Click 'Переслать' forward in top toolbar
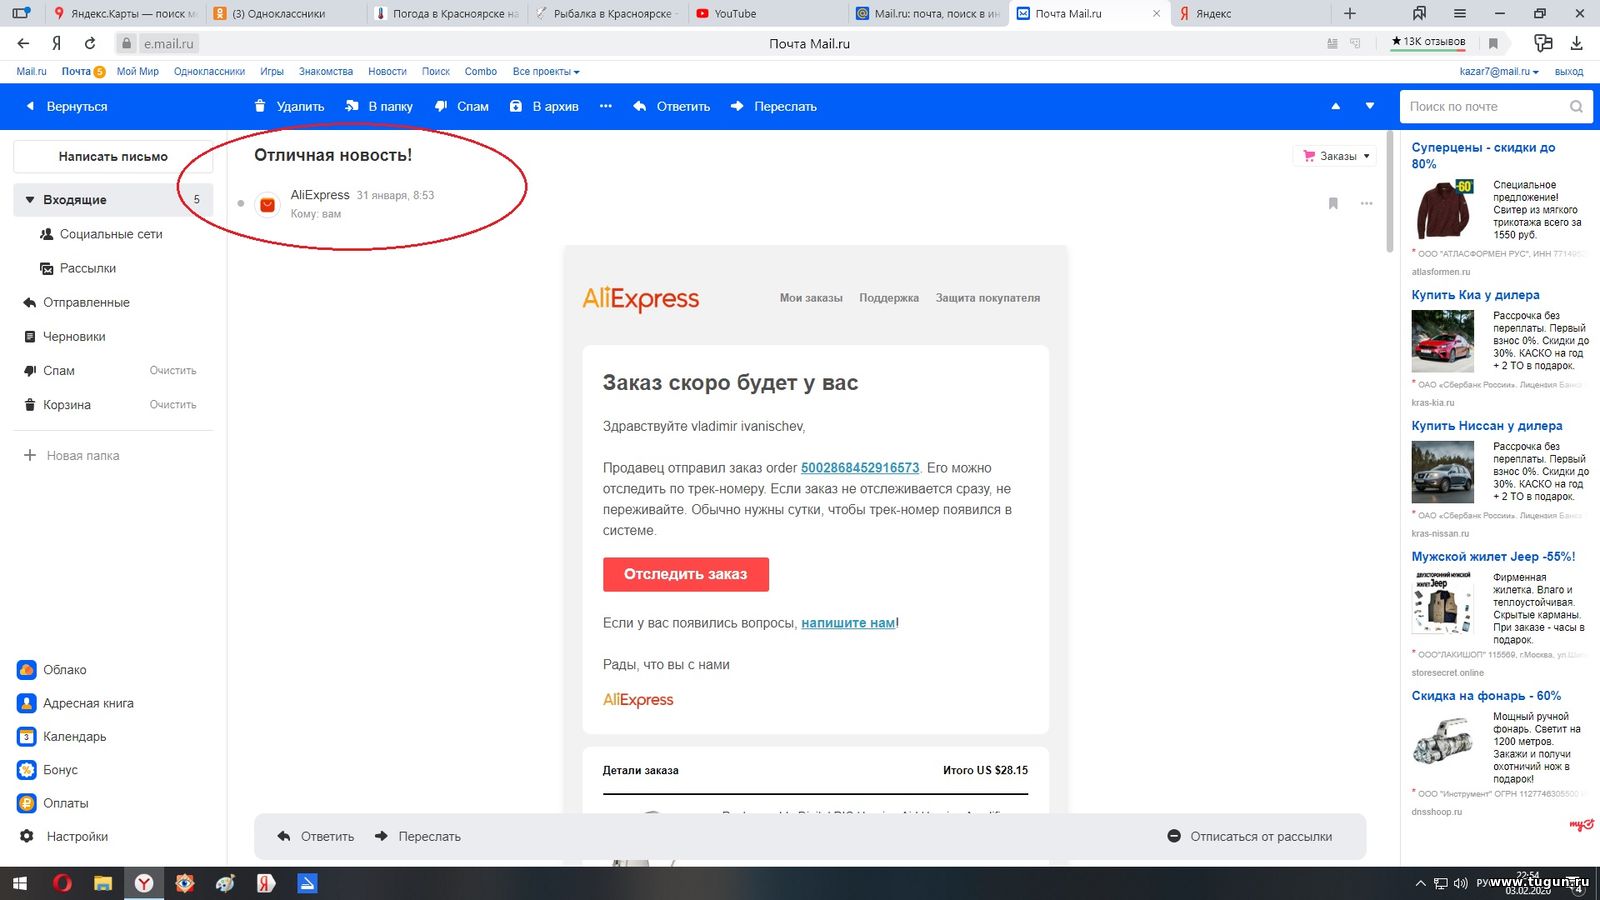The image size is (1600, 900). click(x=774, y=106)
